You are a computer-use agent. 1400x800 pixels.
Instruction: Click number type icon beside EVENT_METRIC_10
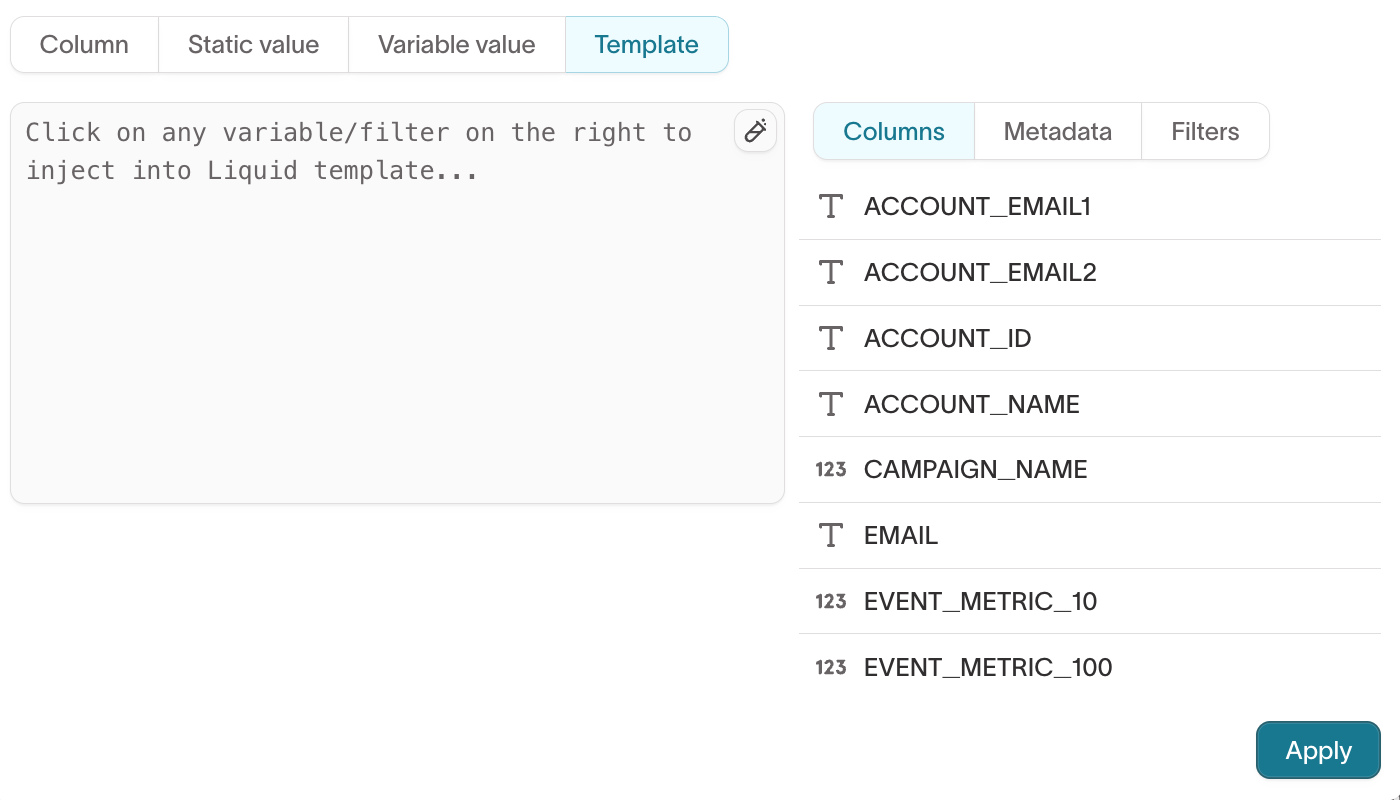pyautogui.click(x=830, y=602)
